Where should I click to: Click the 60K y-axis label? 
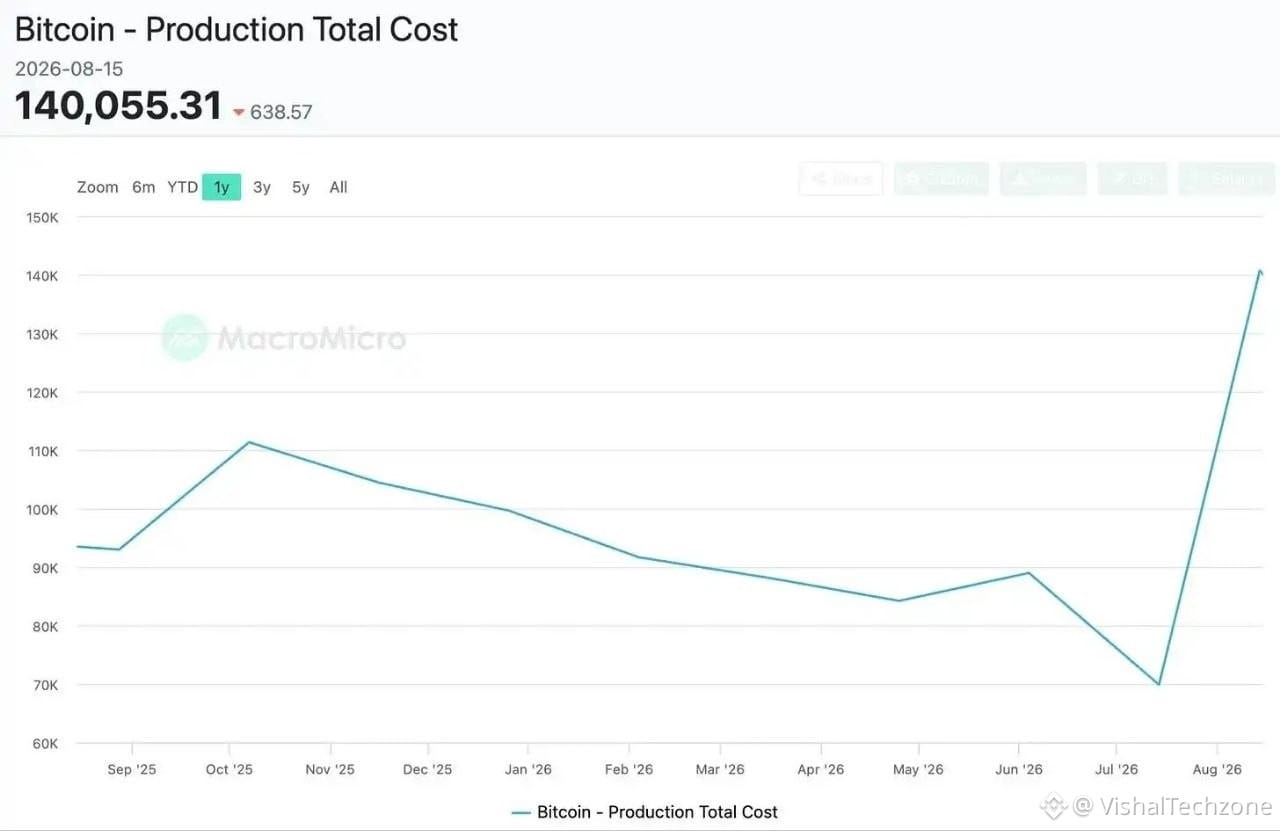point(45,743)
